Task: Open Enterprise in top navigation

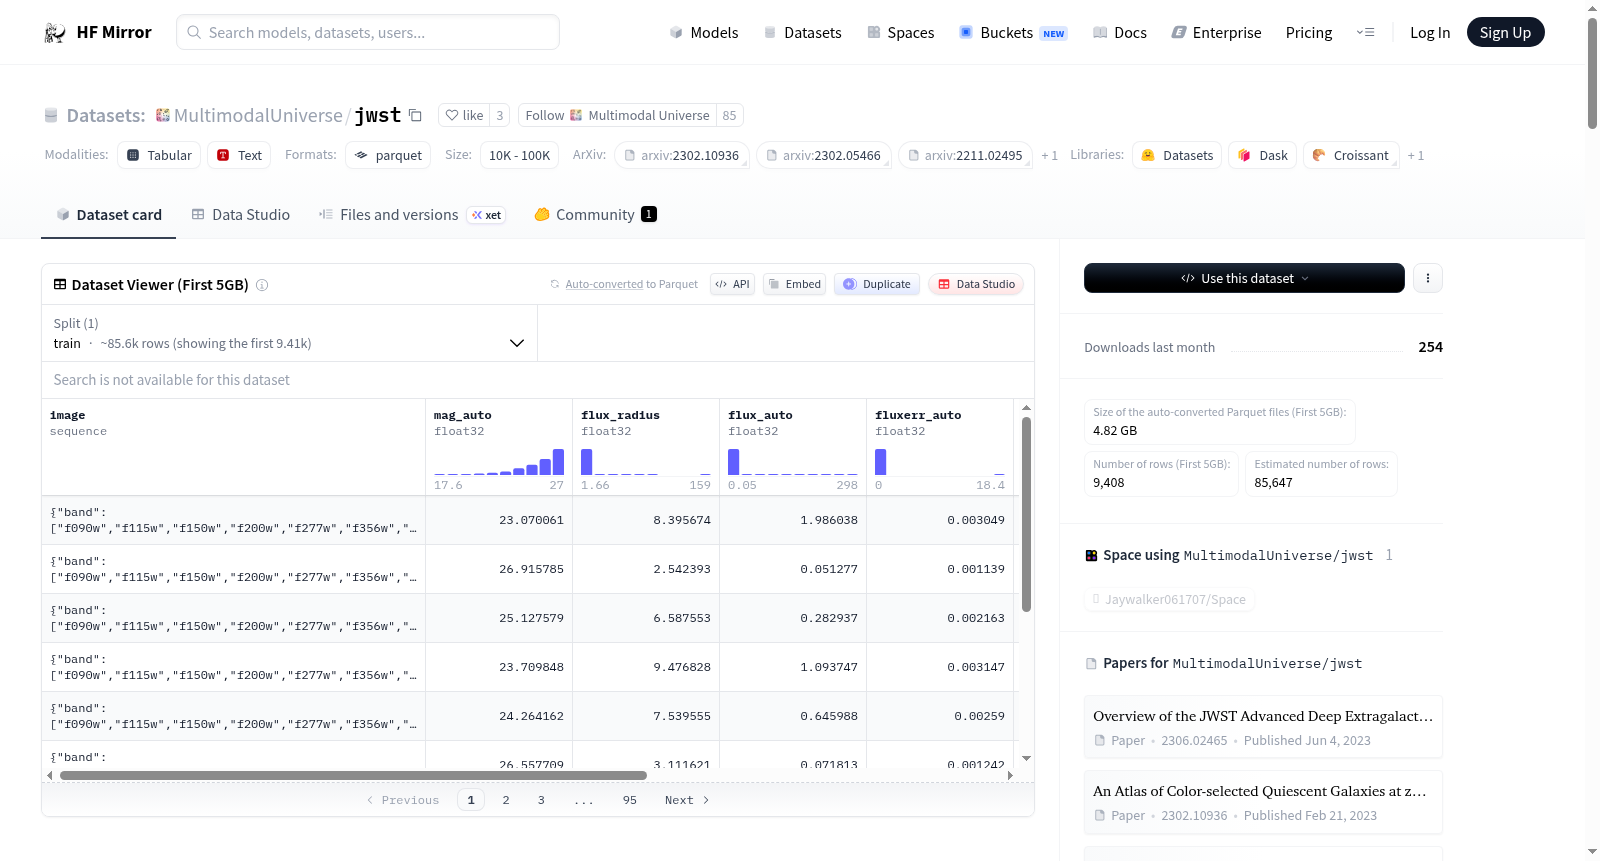Action: point(1216,32)
